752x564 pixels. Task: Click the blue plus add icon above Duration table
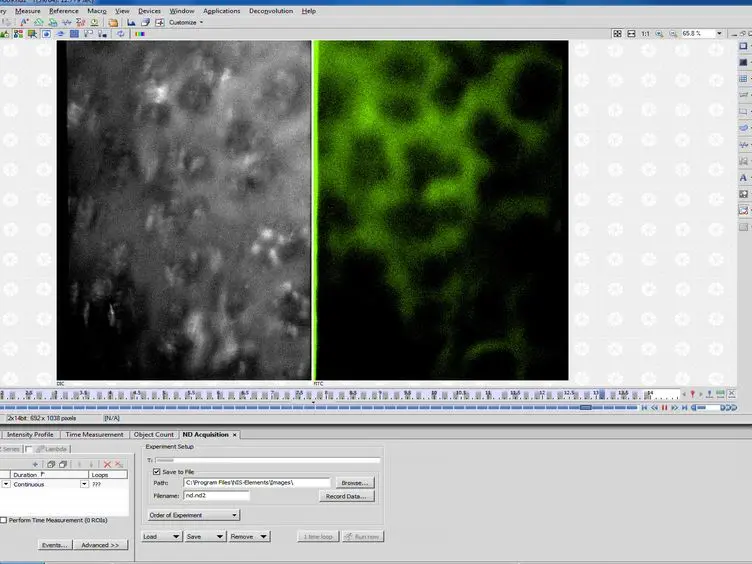pyautogui.click(x=35, y=464)
